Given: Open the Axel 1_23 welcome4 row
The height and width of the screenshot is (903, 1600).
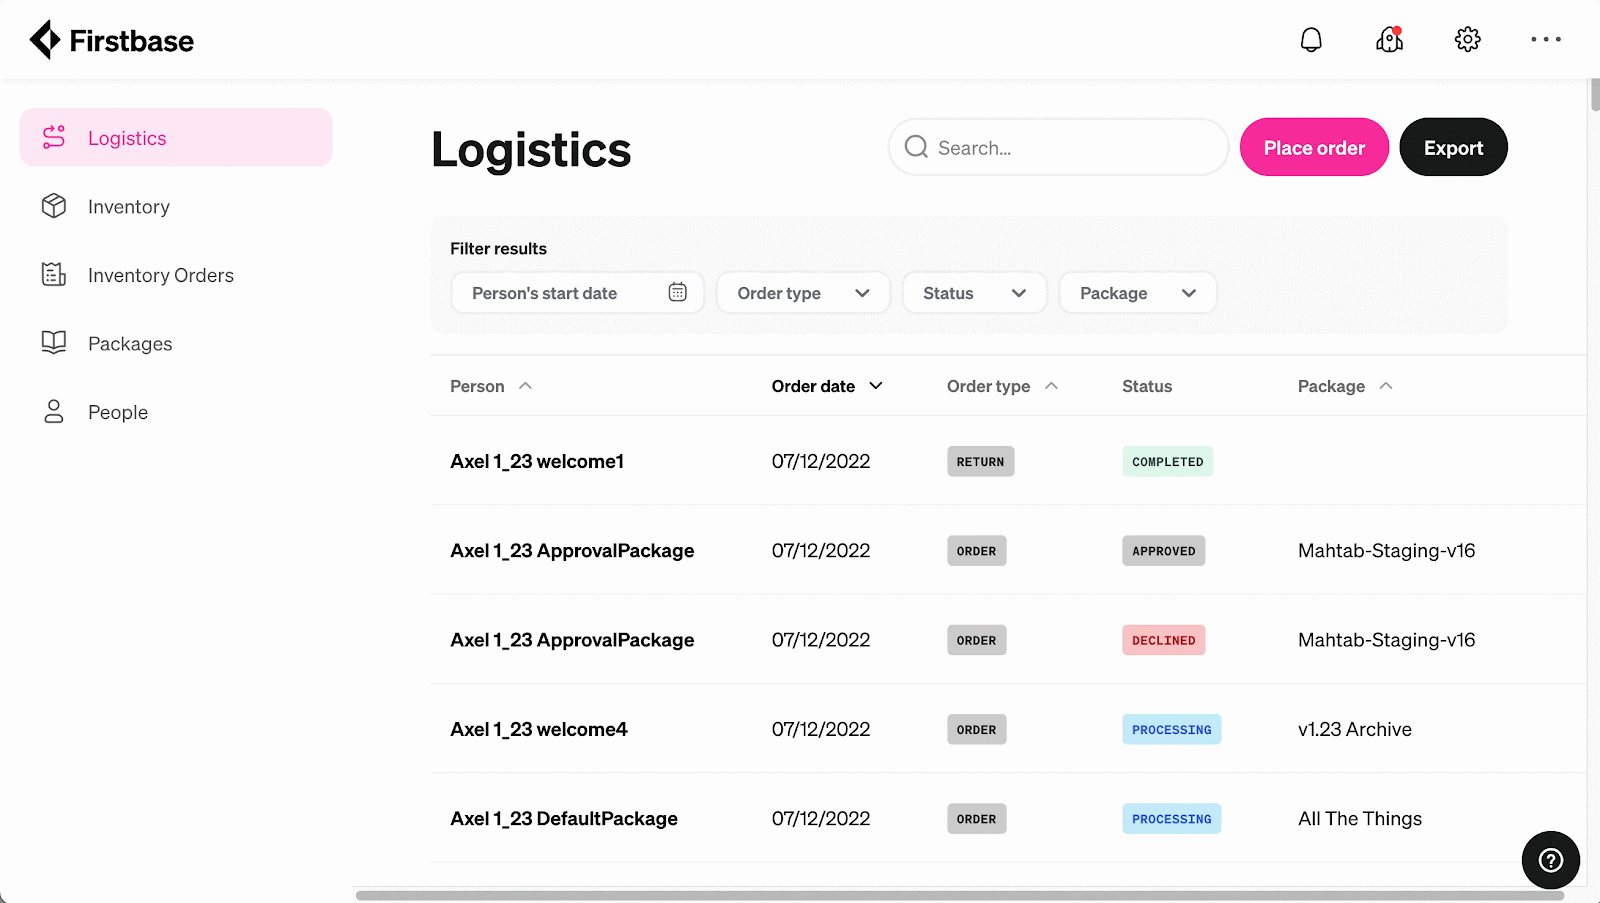Looking at the screenshot, I should click(x=1008, y=729).
